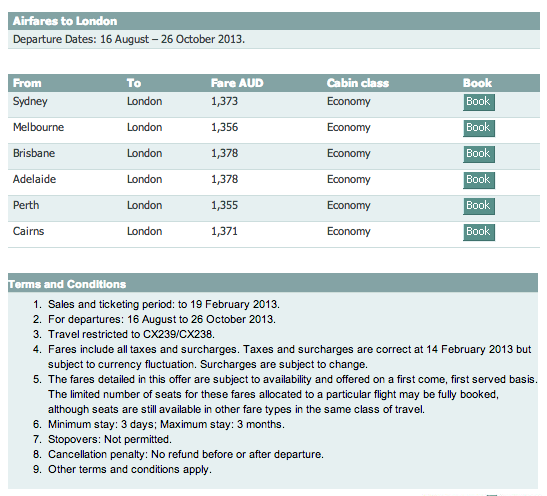
Task: Click the Perth fare 1,355
Action: 224,205
